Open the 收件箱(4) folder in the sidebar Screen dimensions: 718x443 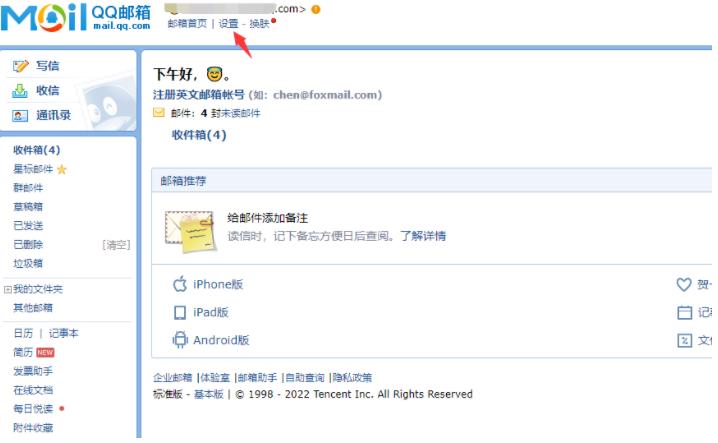click(37, 150)
